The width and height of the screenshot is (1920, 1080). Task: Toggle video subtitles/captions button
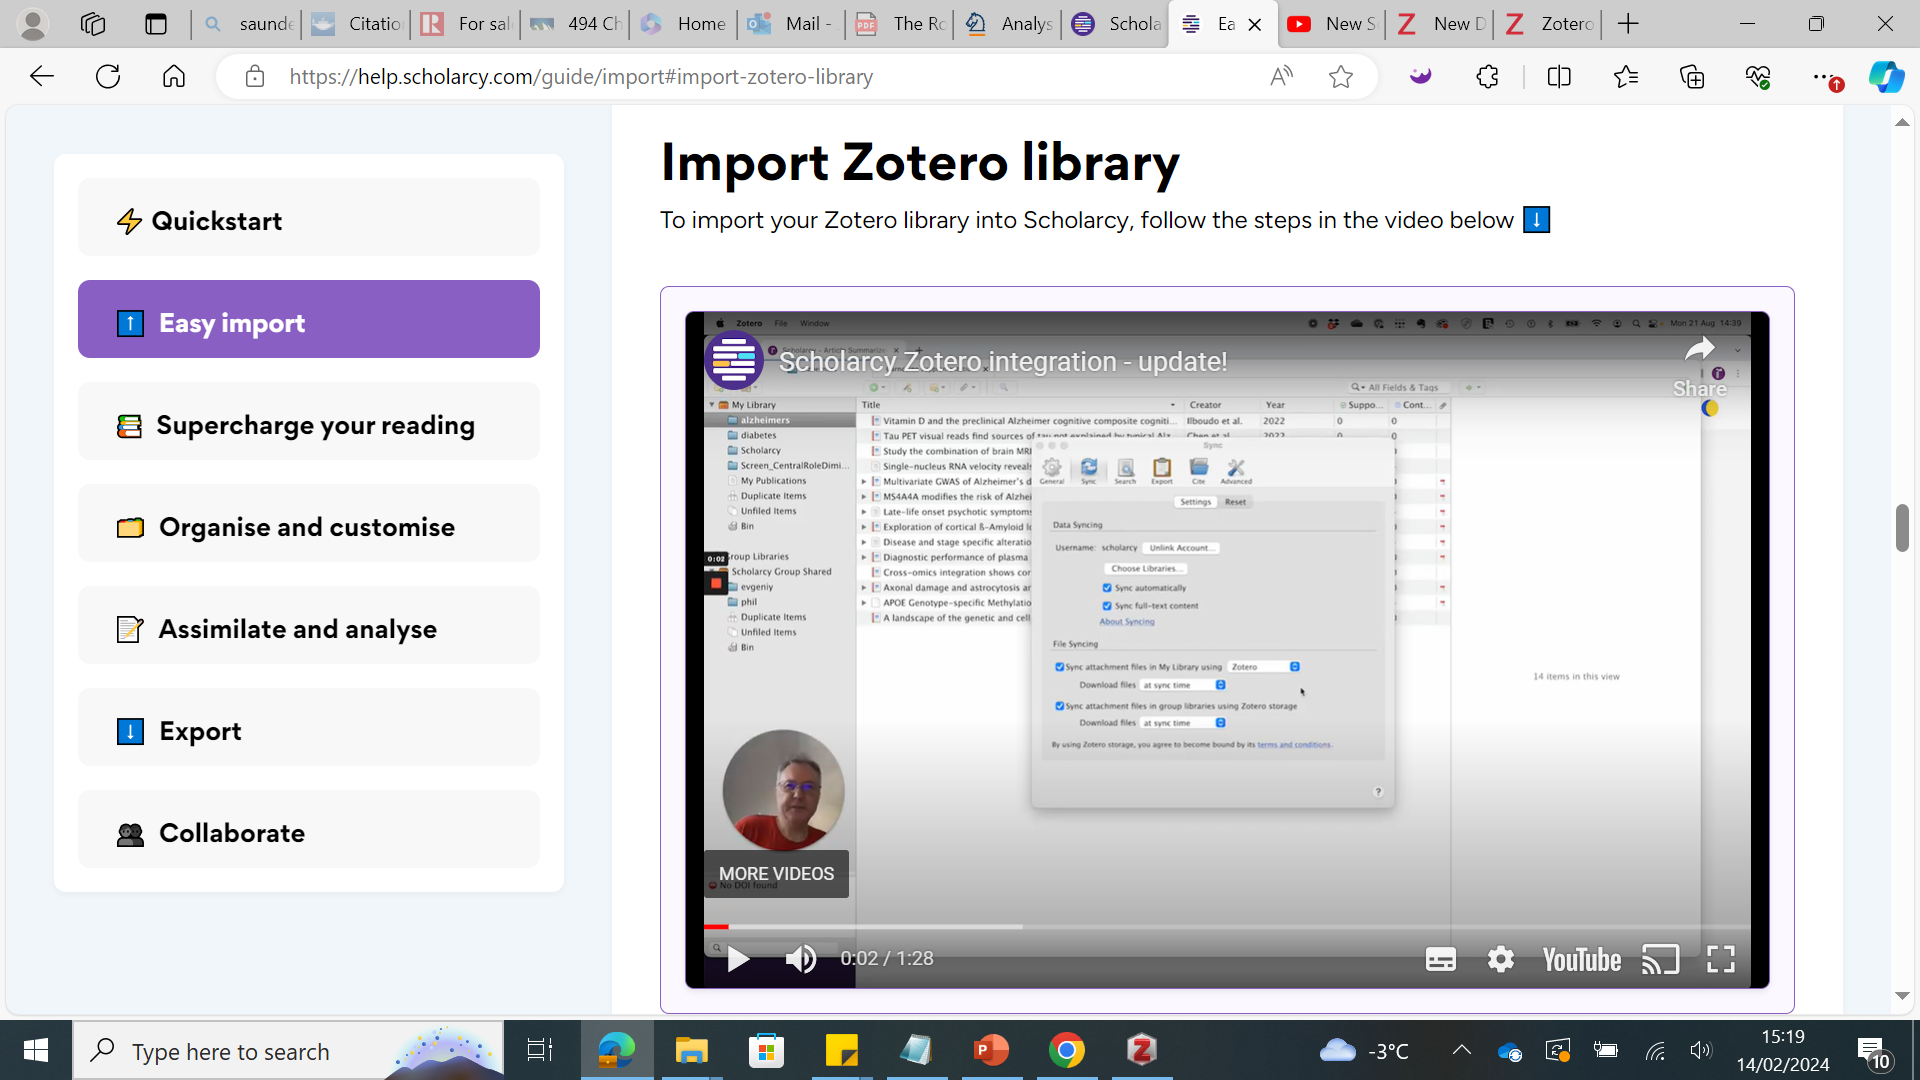(x=1440, y=959)
